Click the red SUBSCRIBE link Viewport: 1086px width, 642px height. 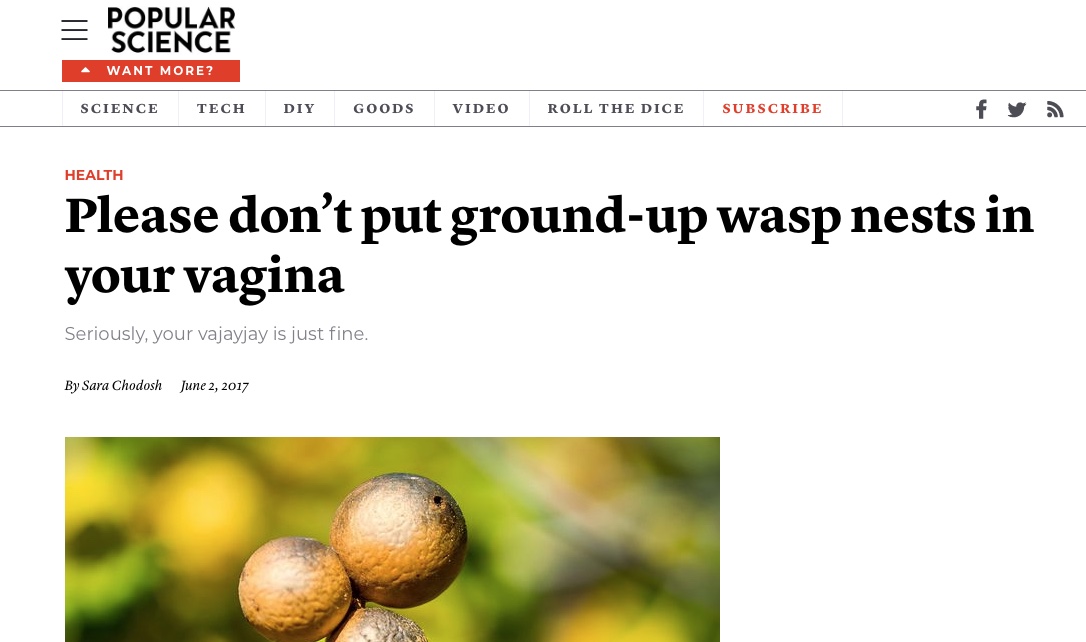pos(772,109)
